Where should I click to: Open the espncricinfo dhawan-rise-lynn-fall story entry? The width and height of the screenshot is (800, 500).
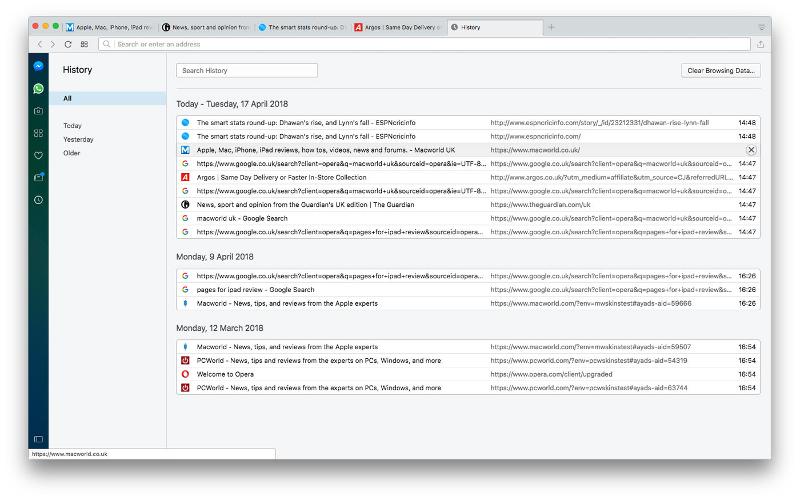tap(468, 122)
